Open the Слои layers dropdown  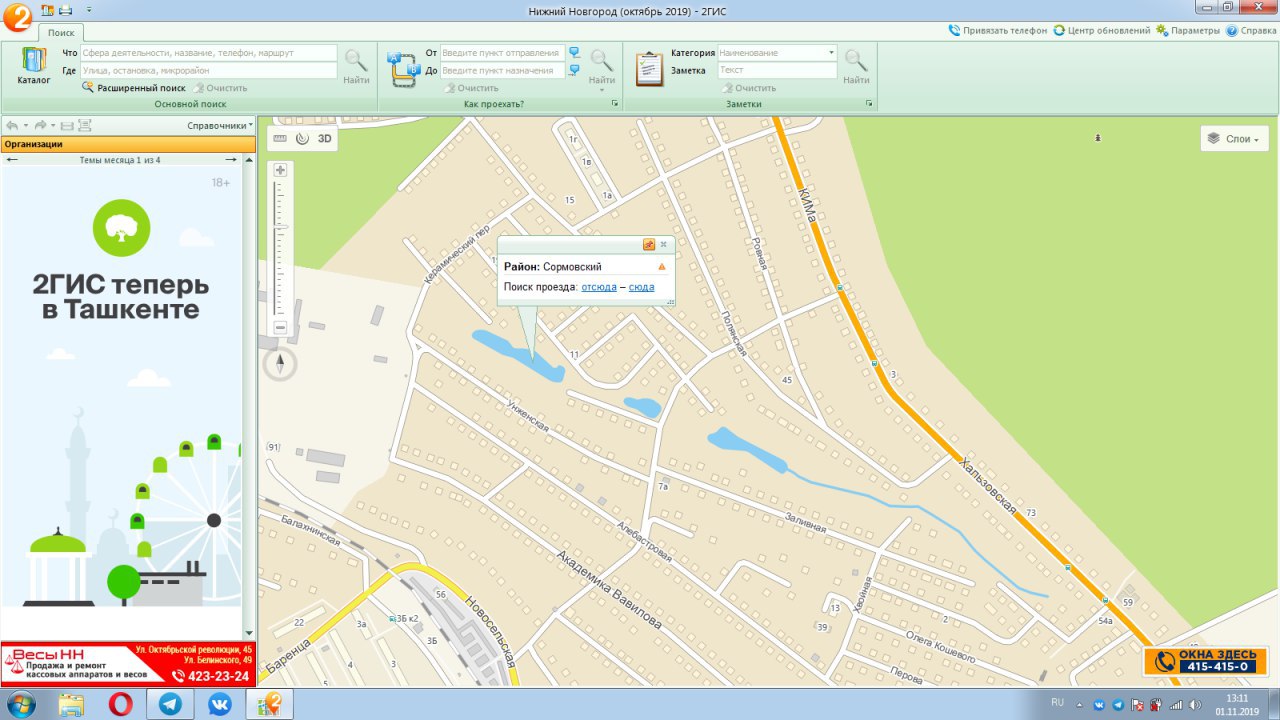(1235, 139)
